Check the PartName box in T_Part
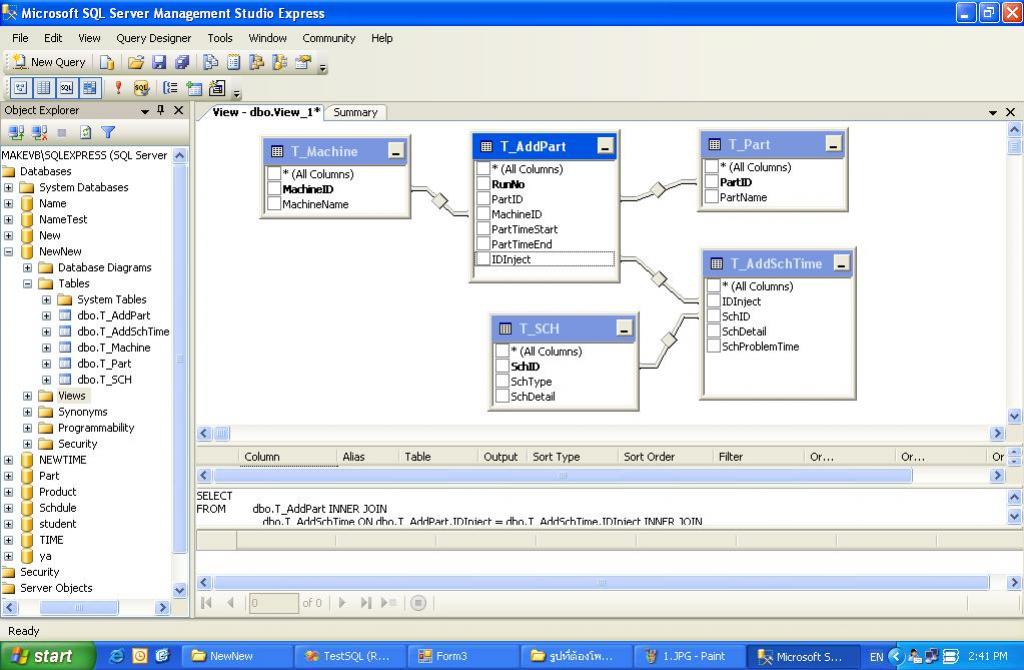Screen dimensions: 1024x670 click(712, 197)
